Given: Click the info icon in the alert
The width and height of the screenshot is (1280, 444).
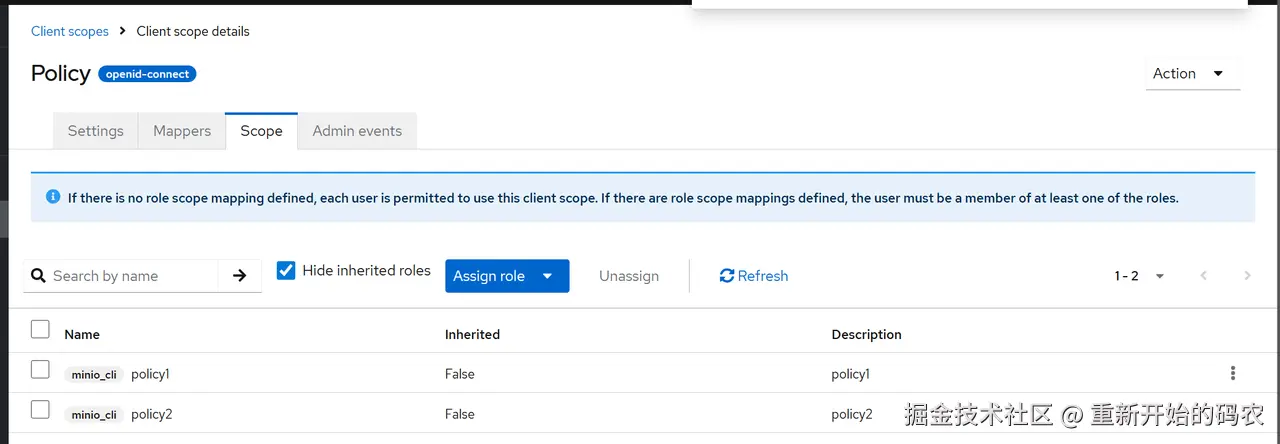Looking at the screenshot, I should click(x=53, y=197).
